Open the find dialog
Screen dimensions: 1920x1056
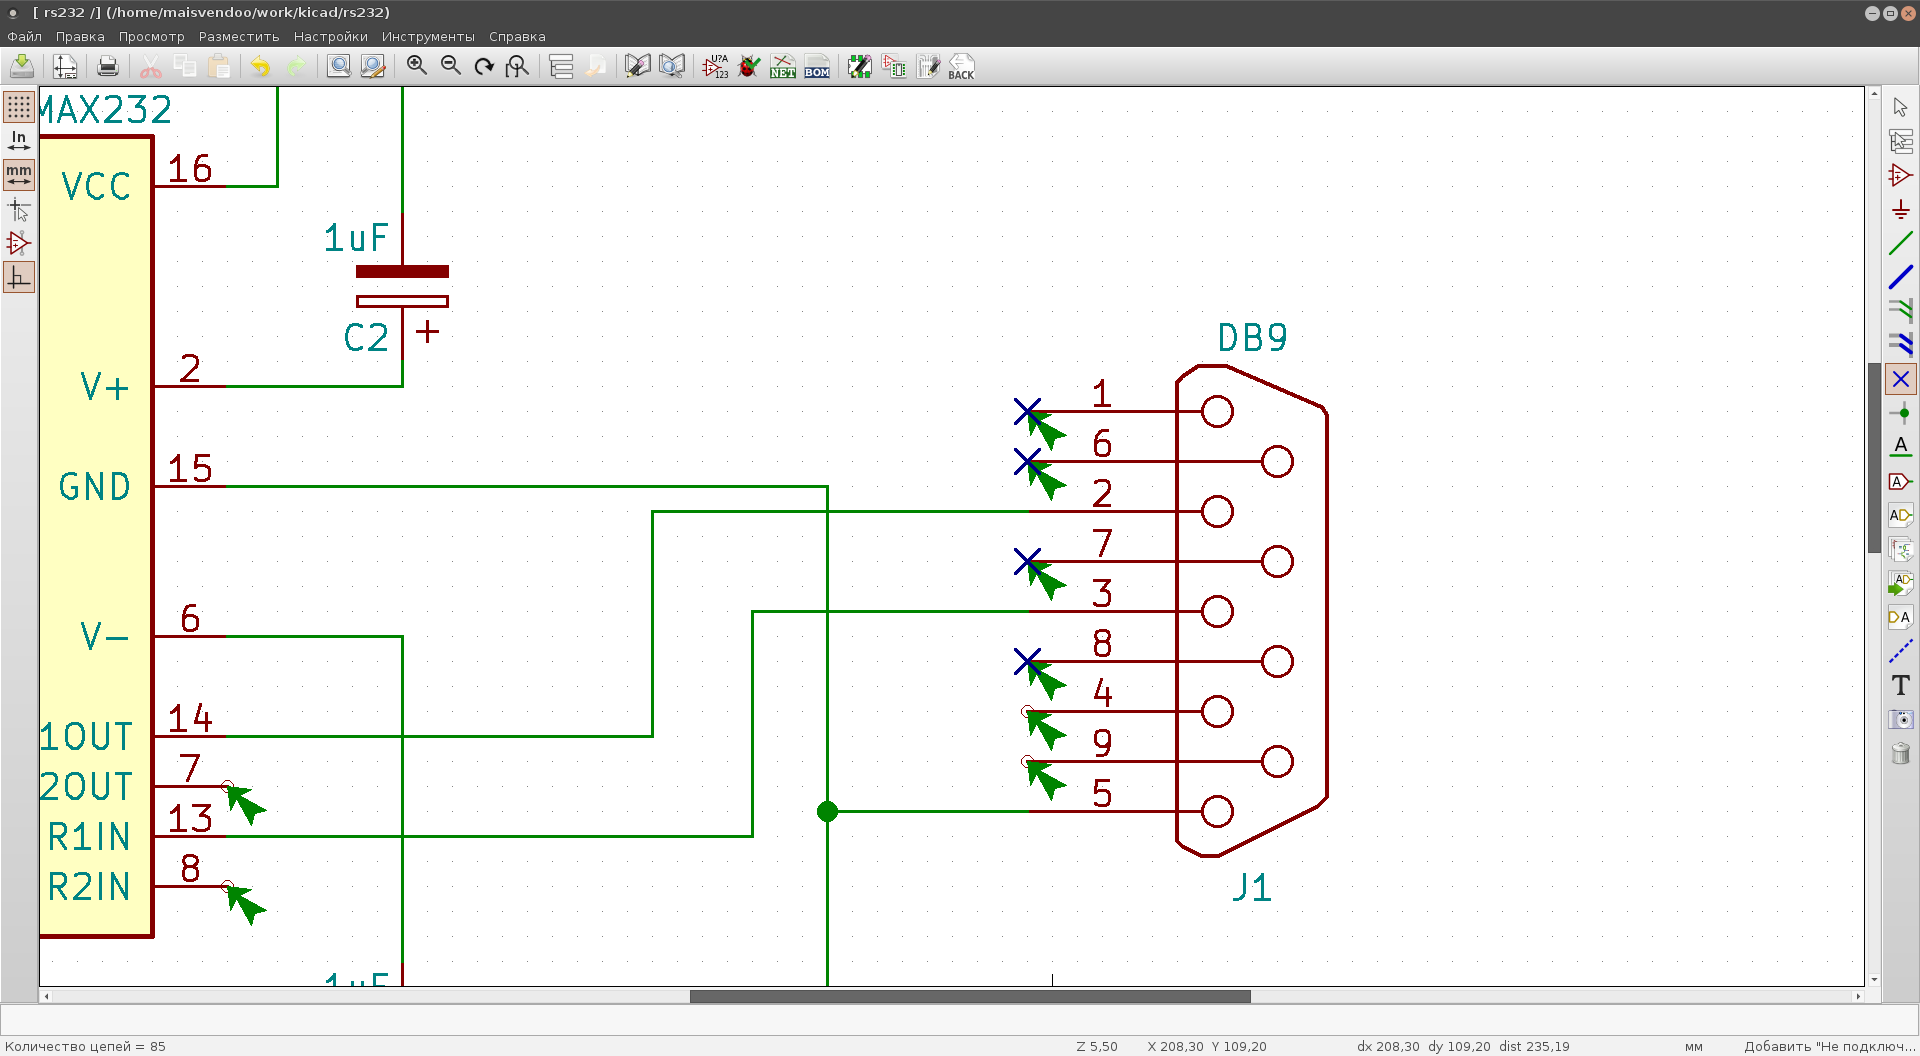(339, 66)
